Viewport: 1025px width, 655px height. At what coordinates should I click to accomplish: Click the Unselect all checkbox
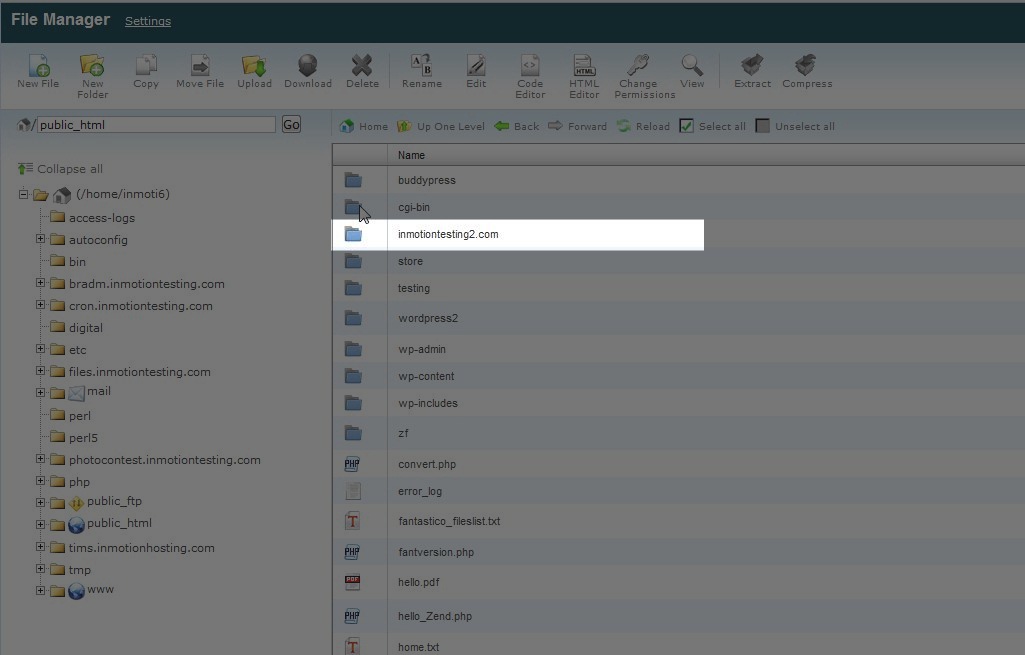click(x=763, y=126)
